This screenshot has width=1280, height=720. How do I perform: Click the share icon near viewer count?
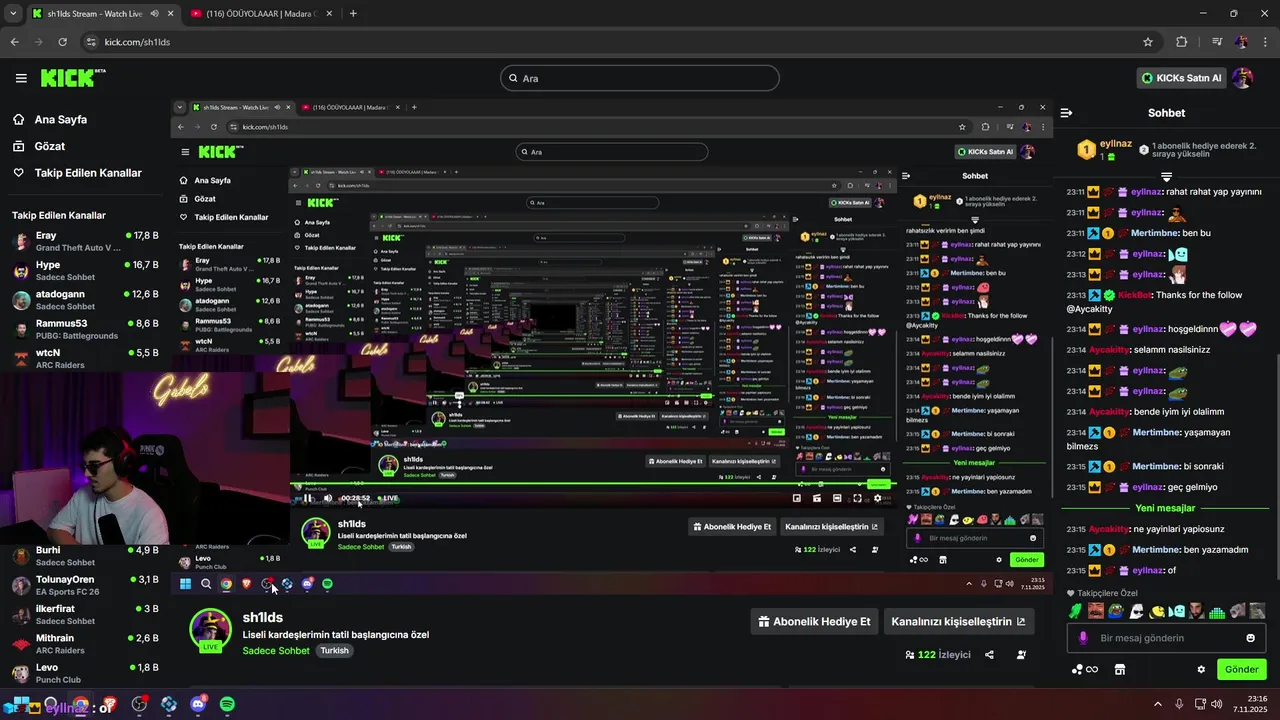pos(989,655)
